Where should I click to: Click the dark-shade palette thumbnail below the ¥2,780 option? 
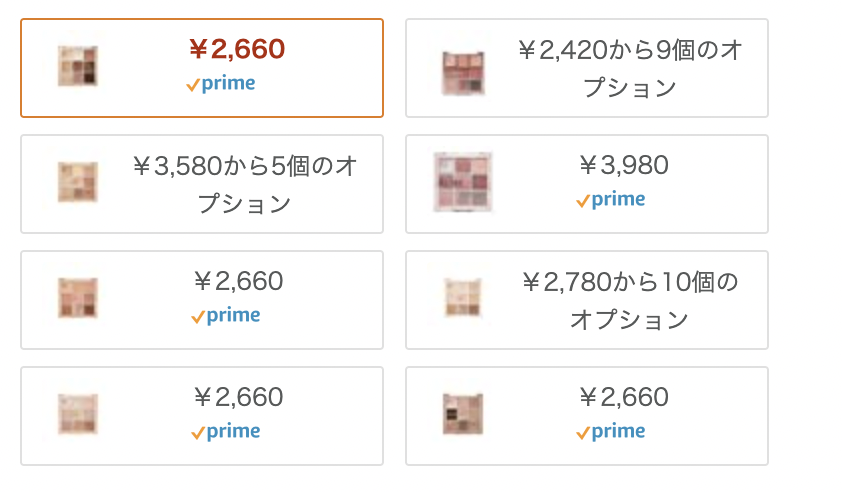point(463,414)
